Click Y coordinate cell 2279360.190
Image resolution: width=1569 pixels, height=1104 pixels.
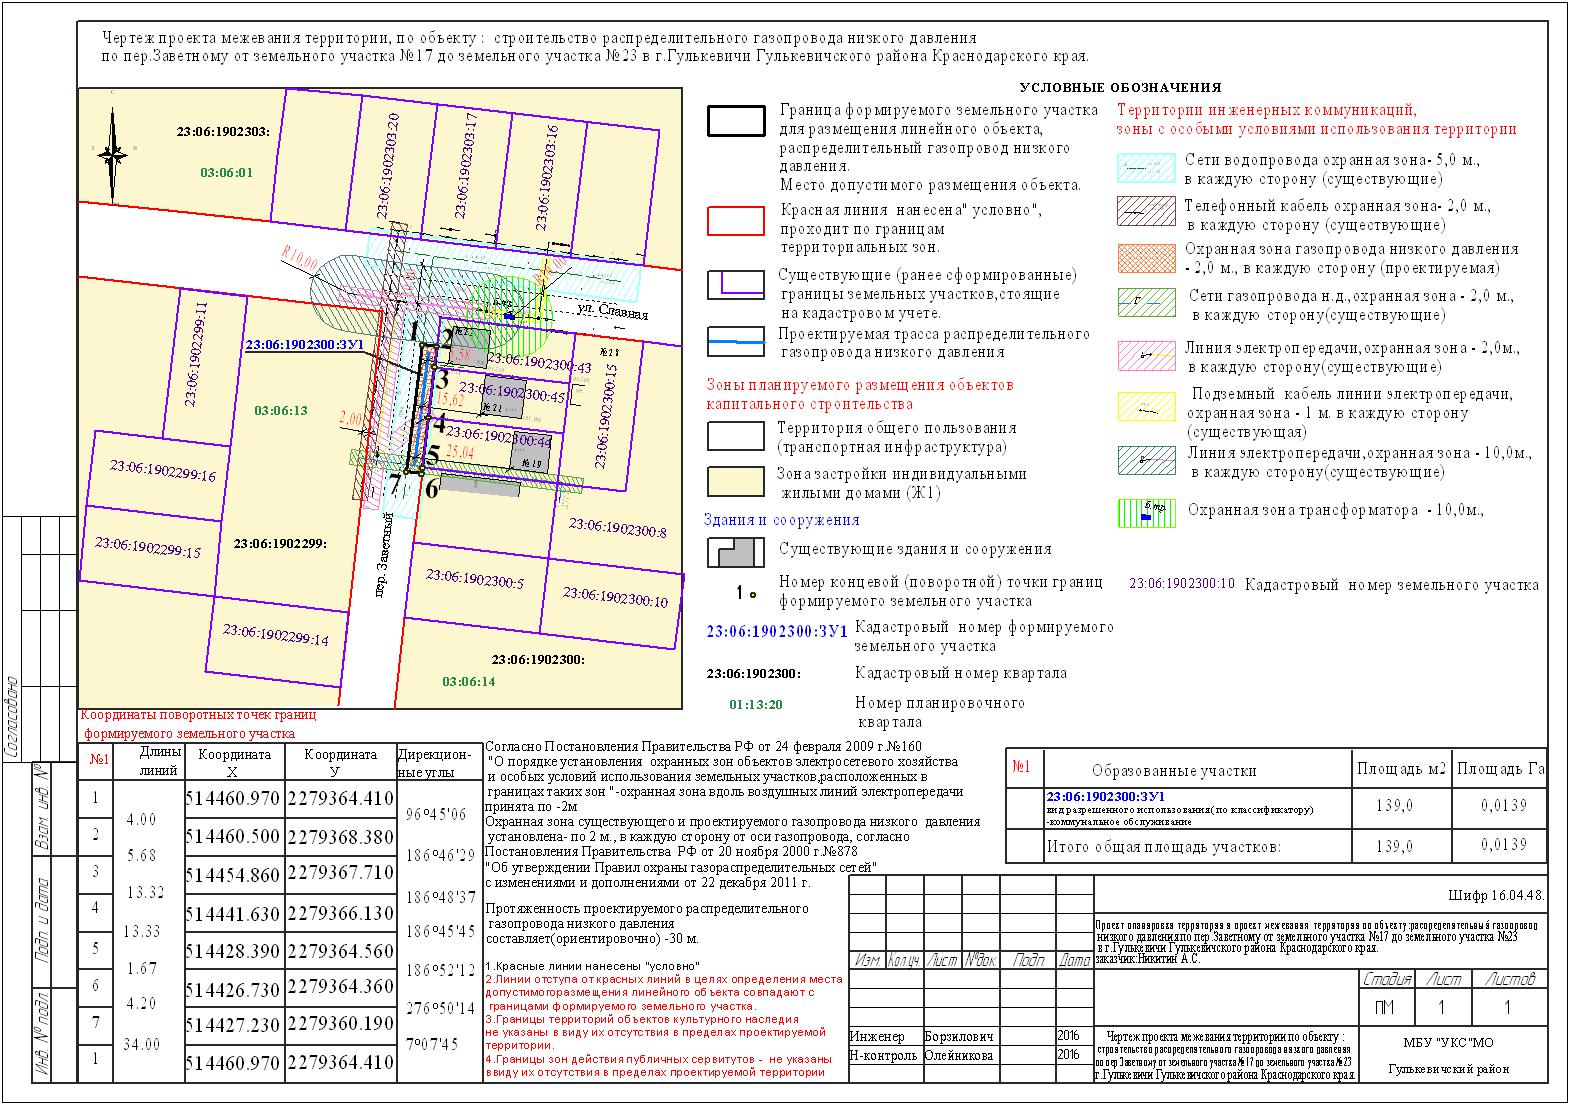coord(341,1023)
